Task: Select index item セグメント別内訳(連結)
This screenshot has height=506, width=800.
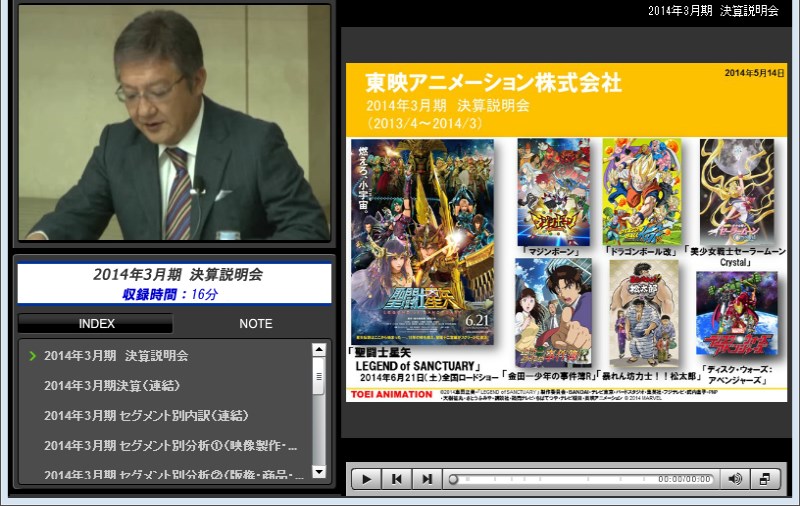Action: tap(146, 415)
